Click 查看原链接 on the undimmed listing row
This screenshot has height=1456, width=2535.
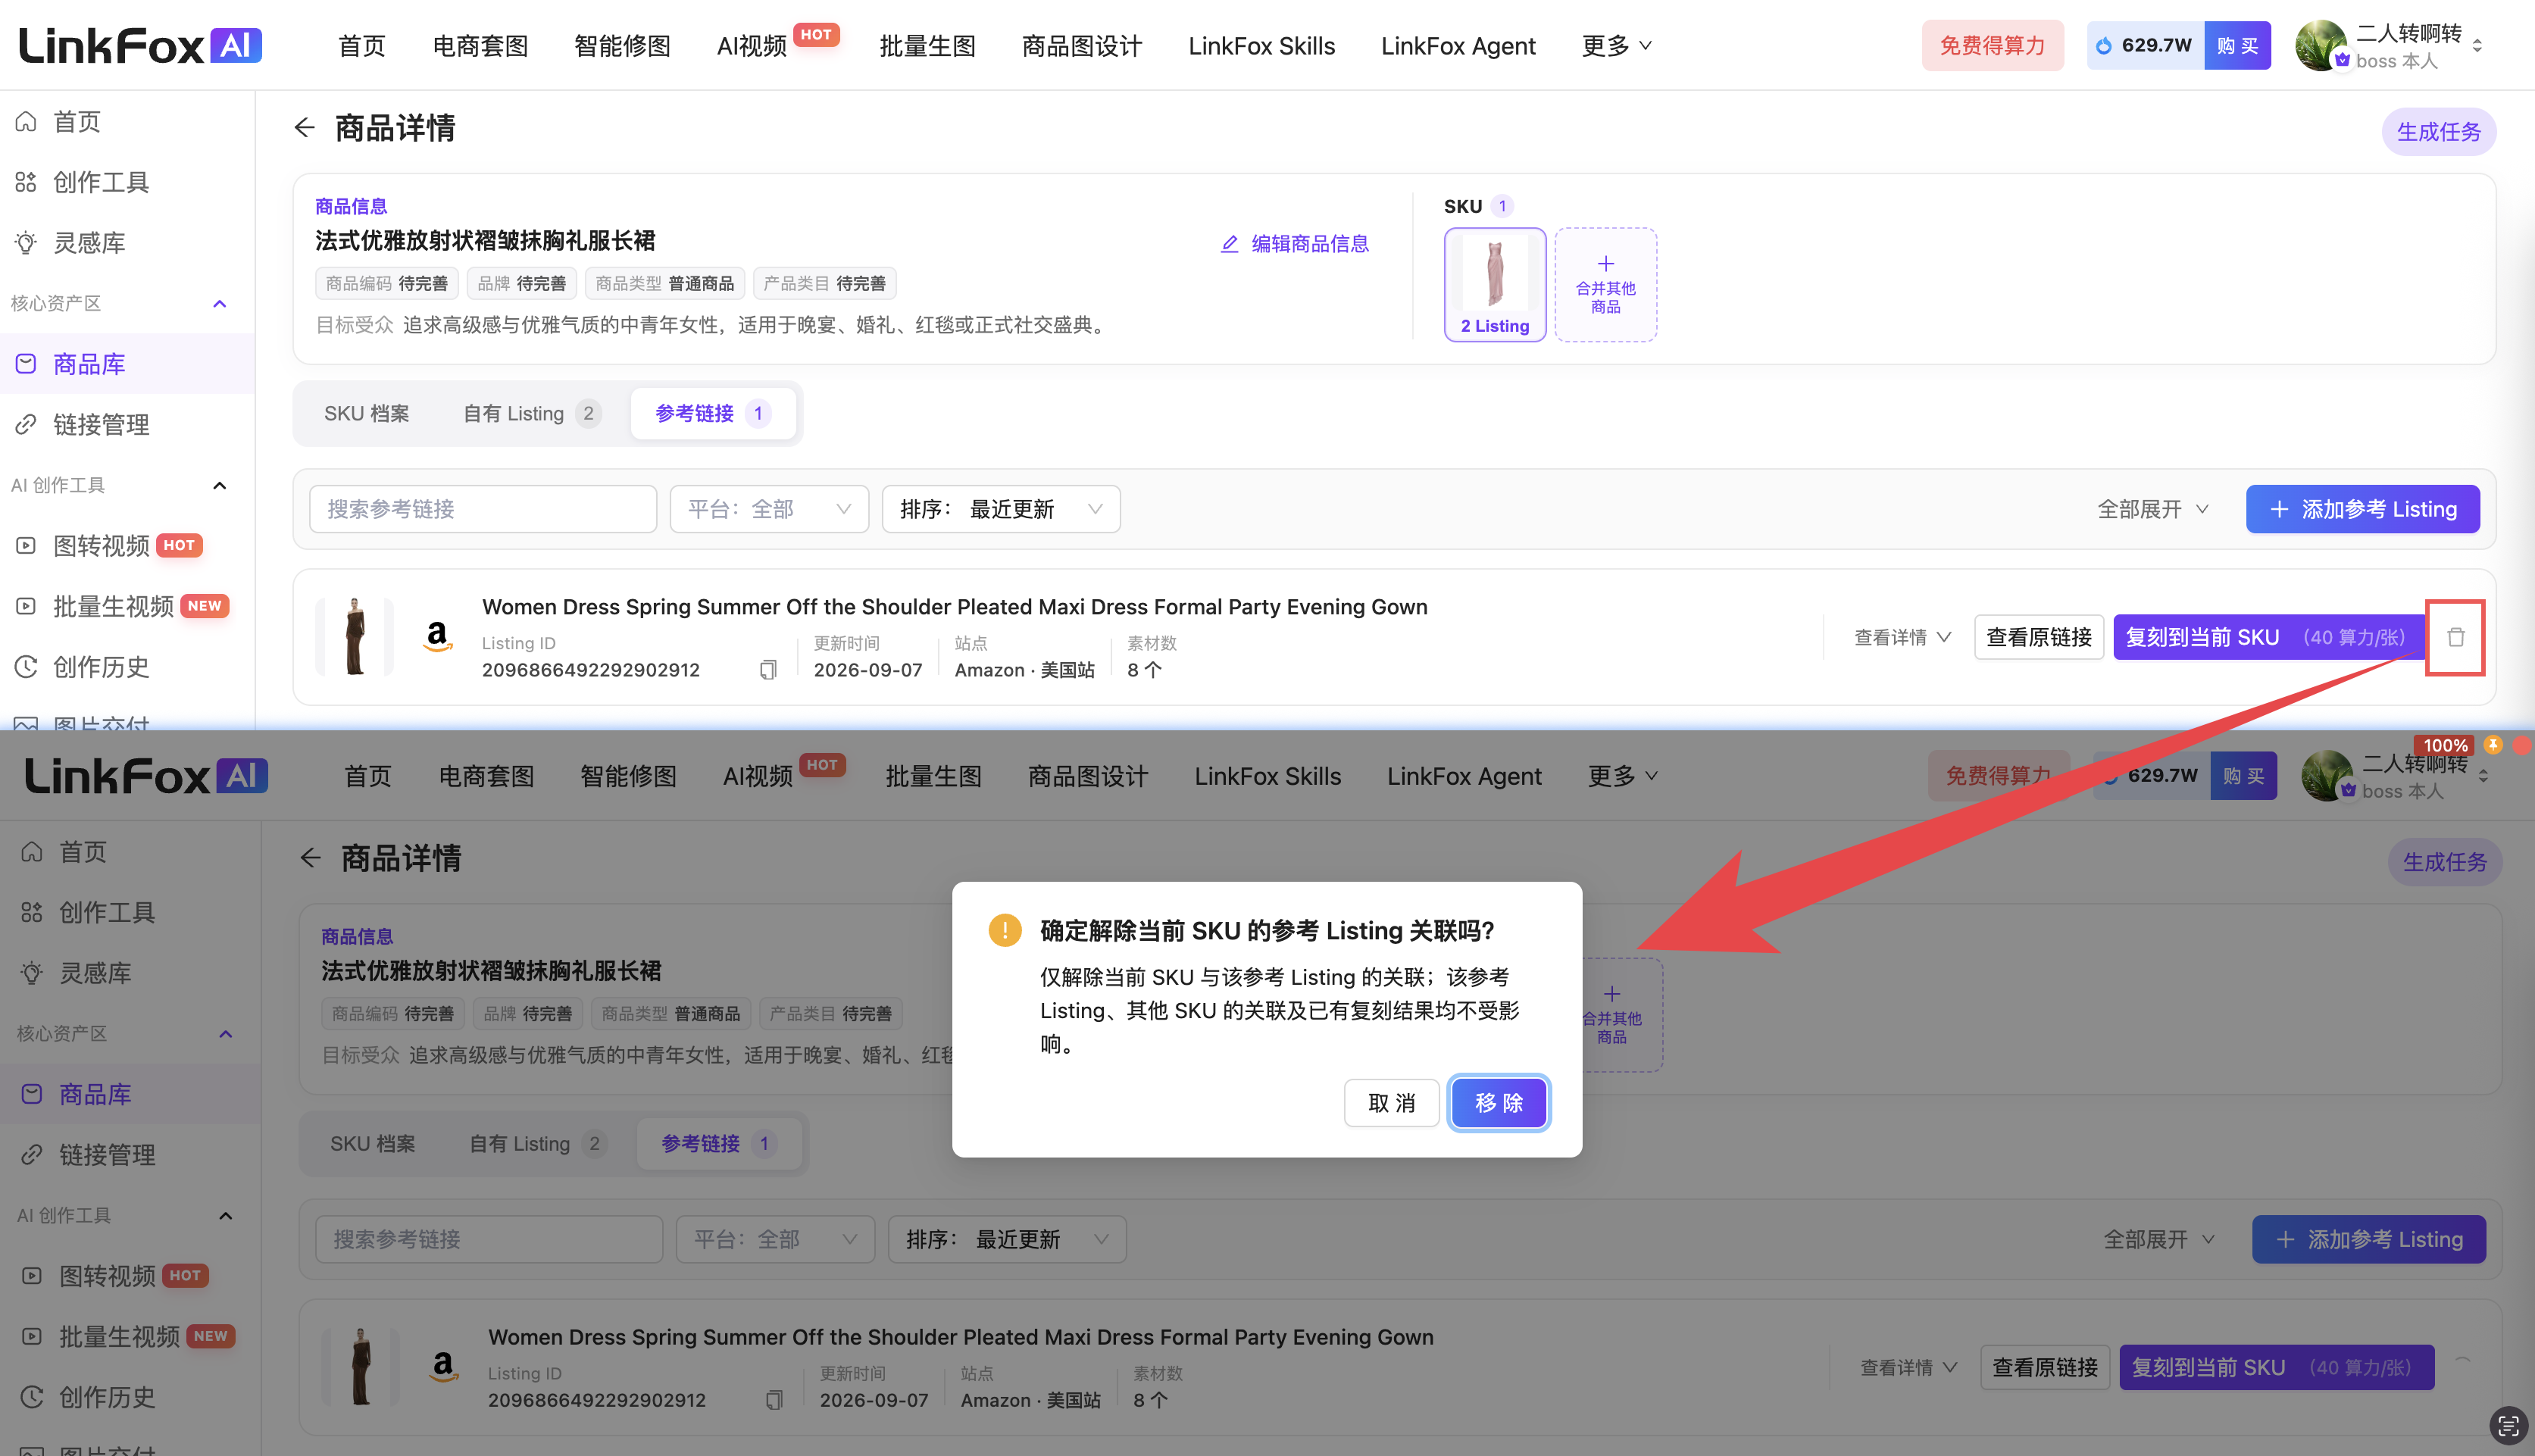click(2038, 637)
